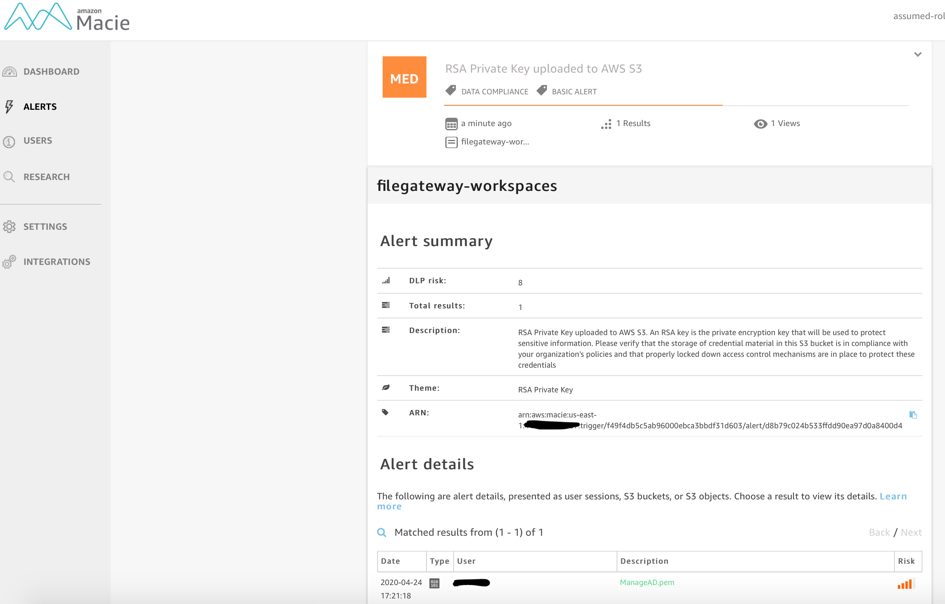The image size is (945, 604).
Task: Click the S3 object type icon
Action: 435,584
